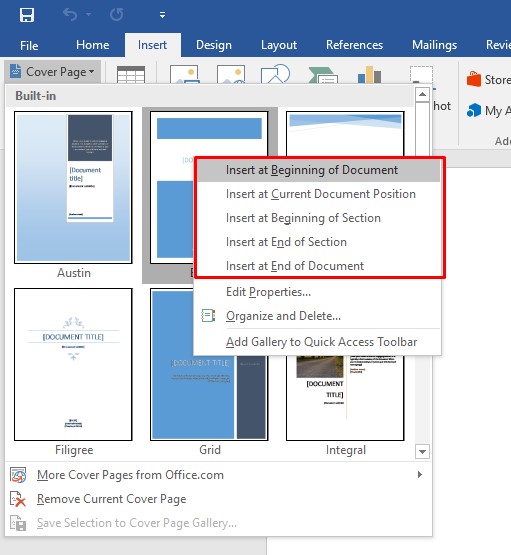
Task: Select Insert at Beginning of Section
Action: pyautogui.click(x=318, y=218)
